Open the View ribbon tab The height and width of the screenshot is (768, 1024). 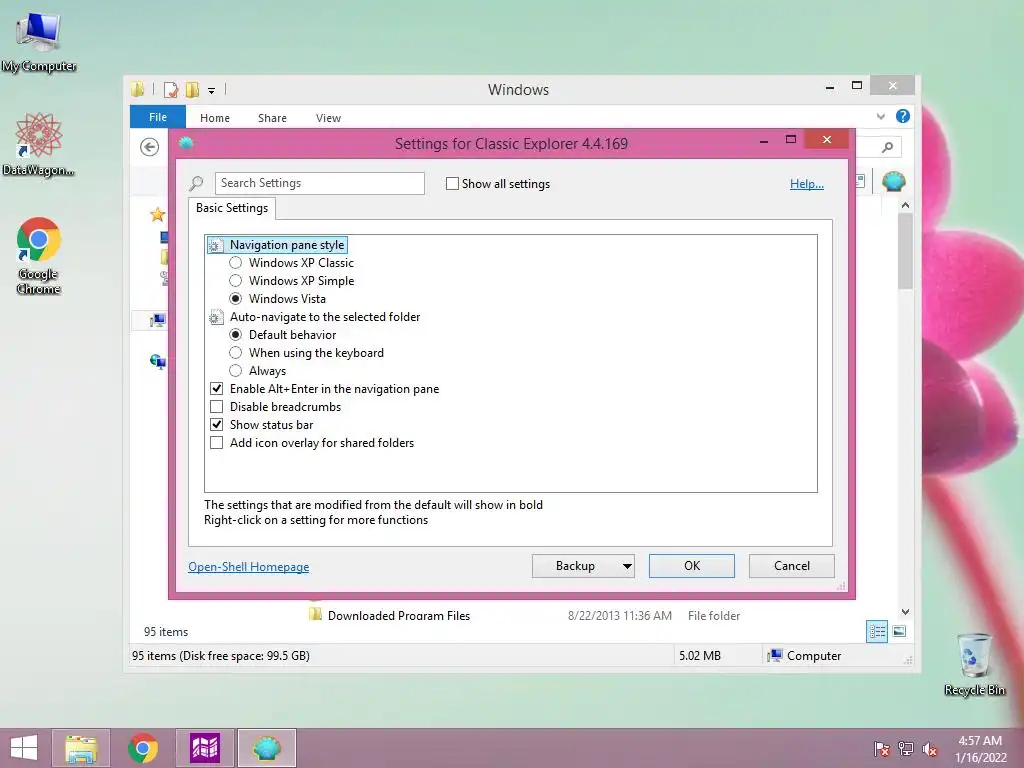328,118
